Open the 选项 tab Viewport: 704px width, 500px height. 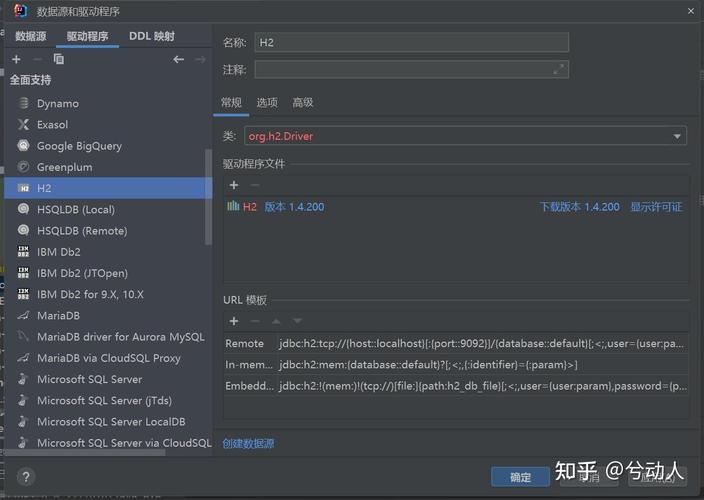(267, 103)
